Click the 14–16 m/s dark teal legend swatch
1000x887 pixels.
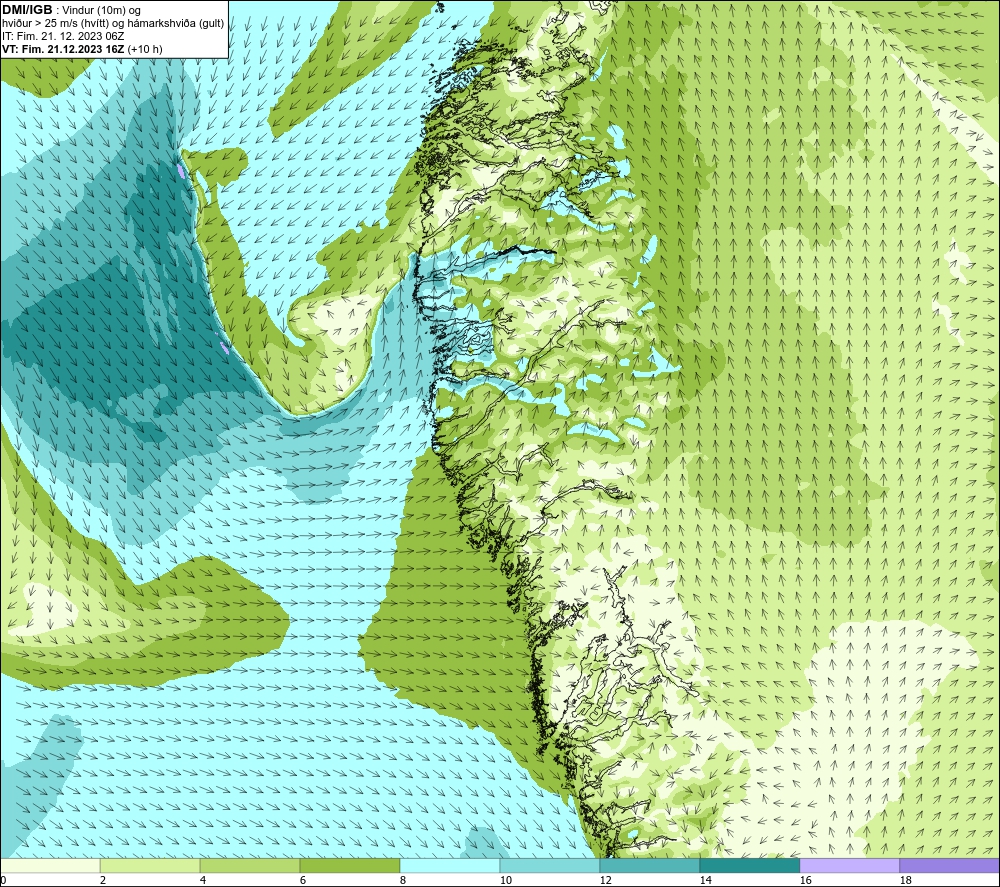click(x=749, y=866)
